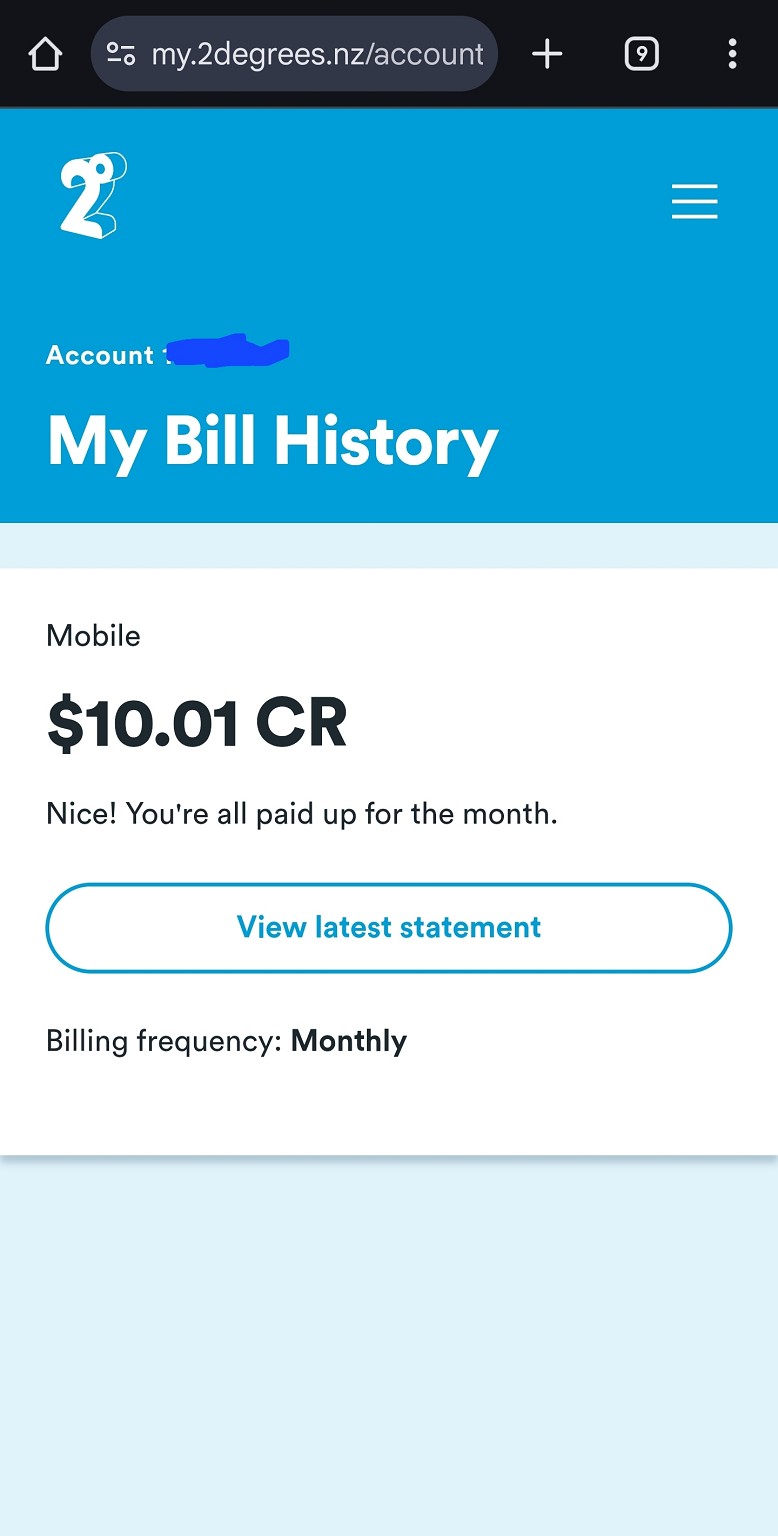
Task: Tap the browser home icon
Action: (46, 54)
